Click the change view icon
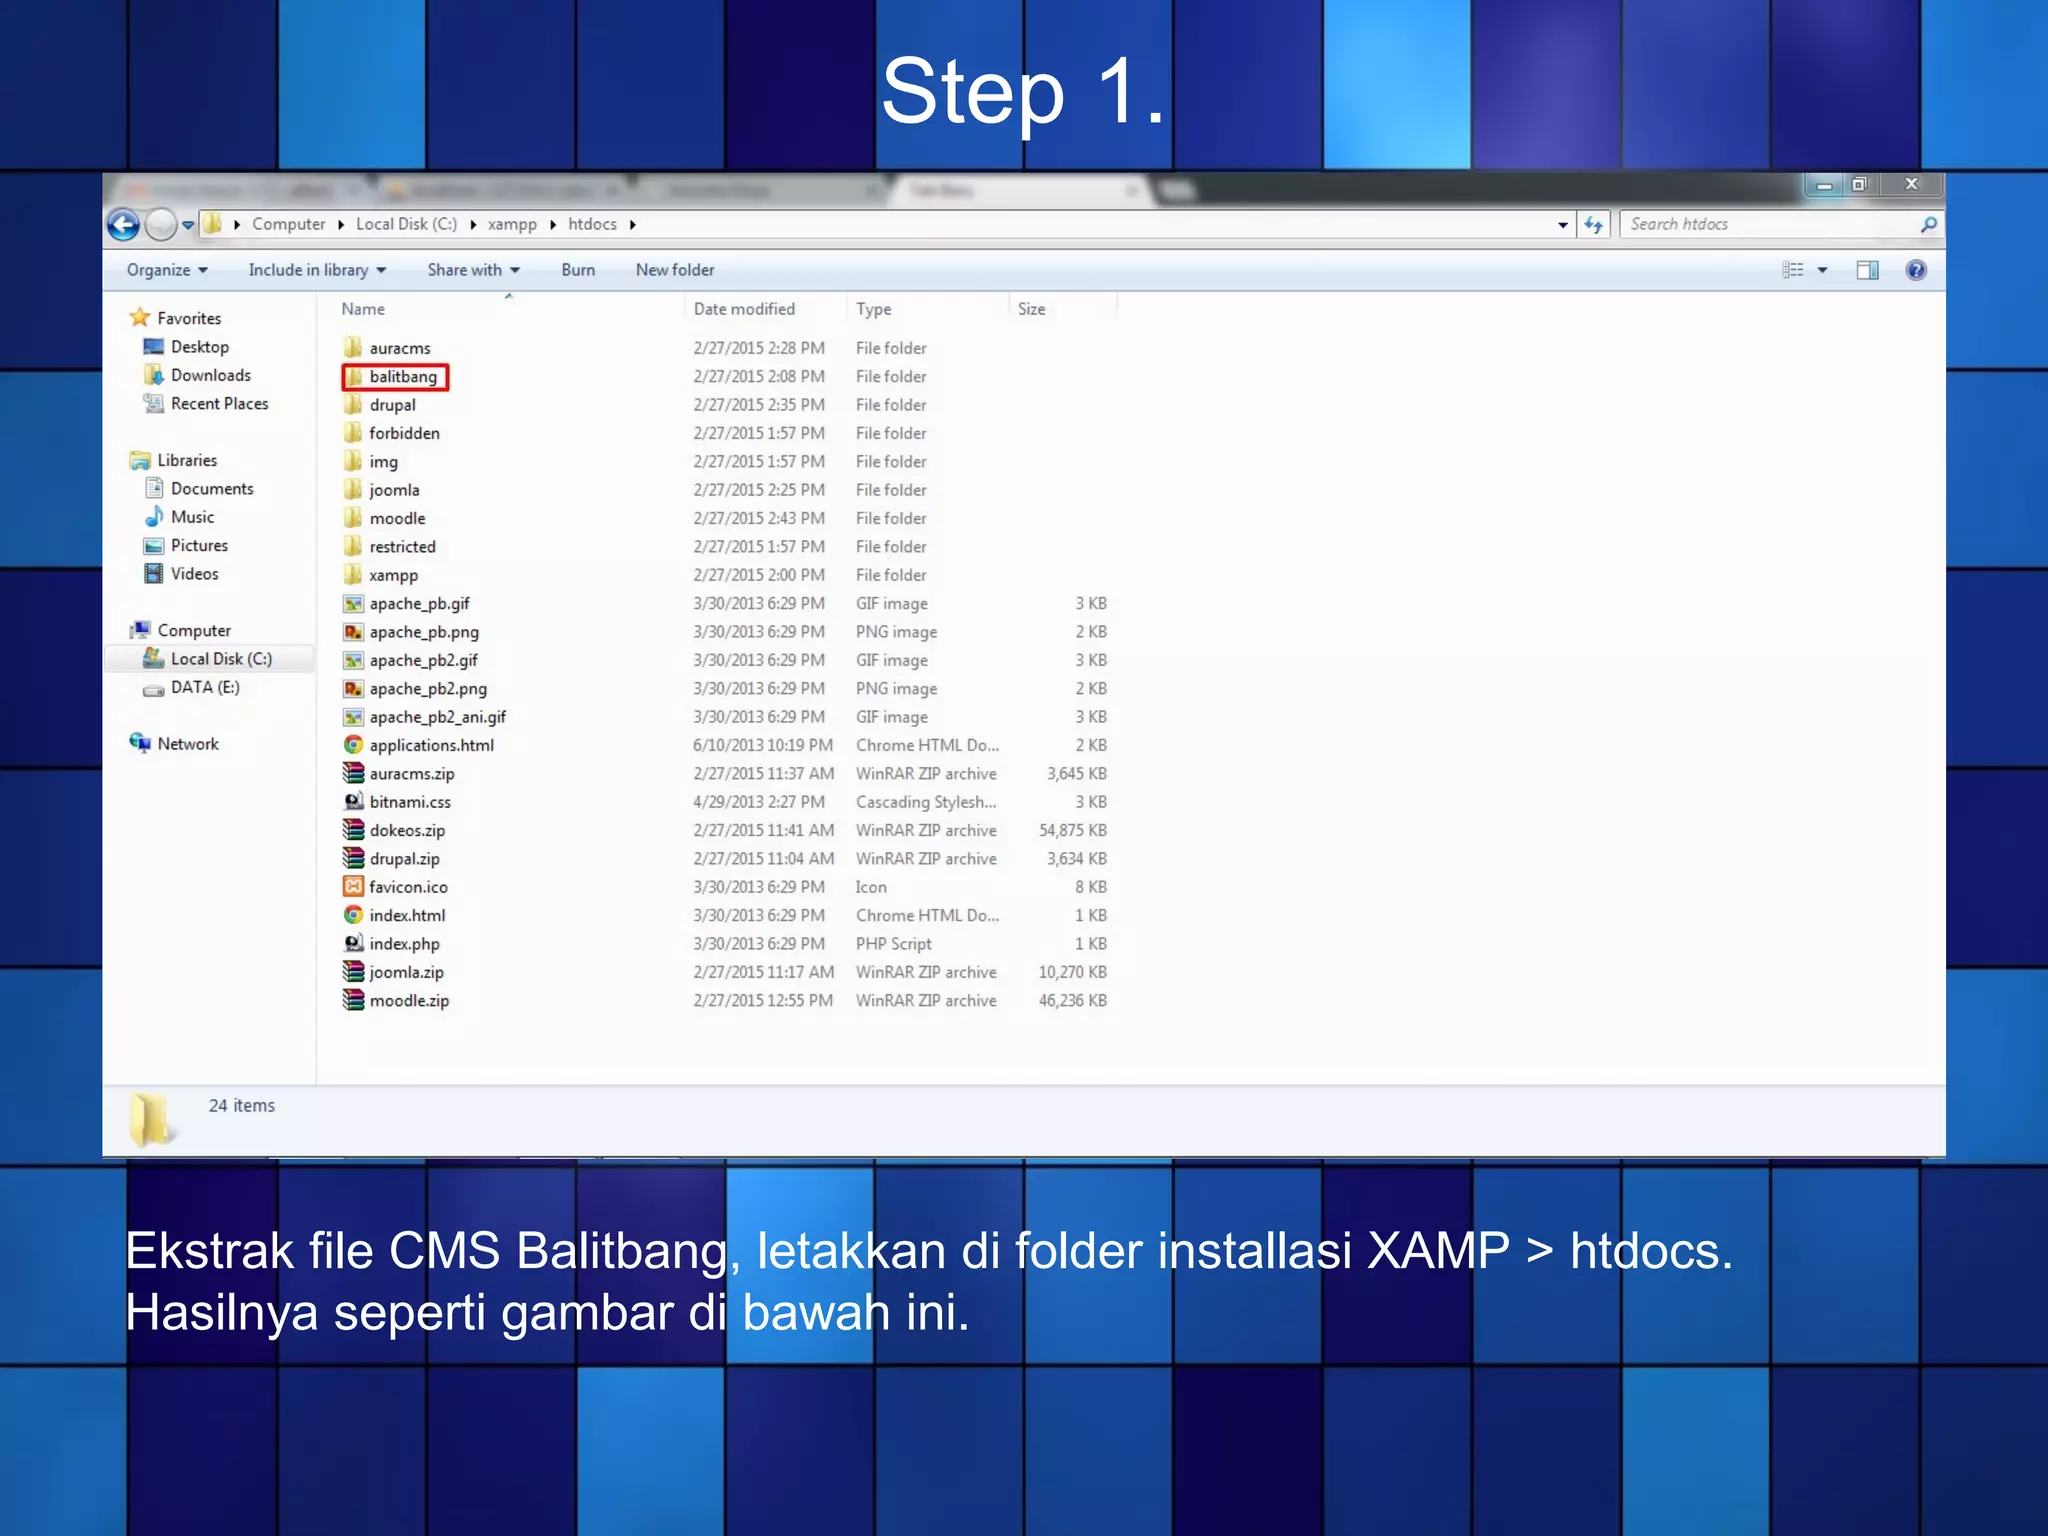 tap(1793, 270)
